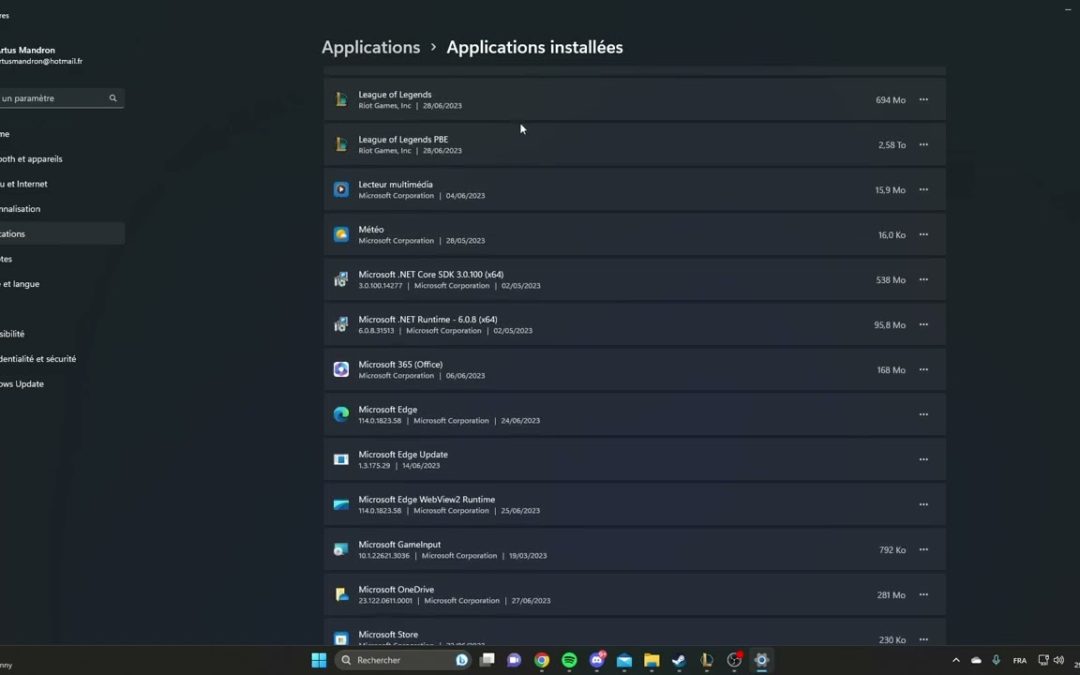This screenshot has height=675, width=1080.
Task: Click the Settings gear icon in taskbar
Action: [761, 660]
